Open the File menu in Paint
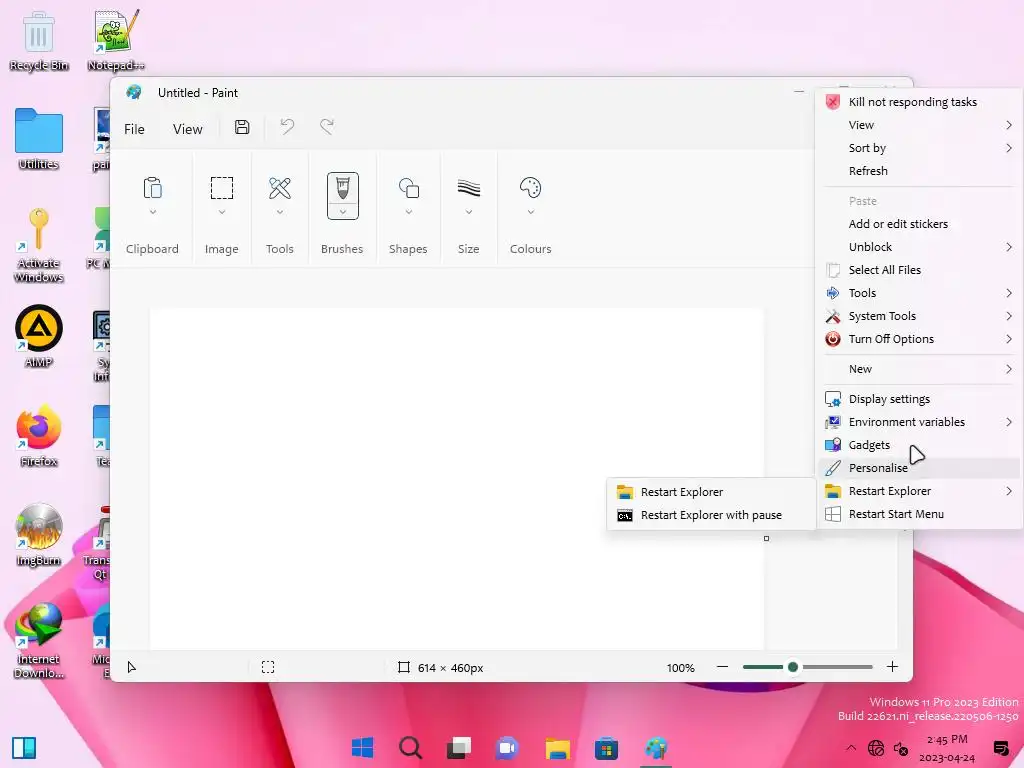 click(x=135, y=129)
